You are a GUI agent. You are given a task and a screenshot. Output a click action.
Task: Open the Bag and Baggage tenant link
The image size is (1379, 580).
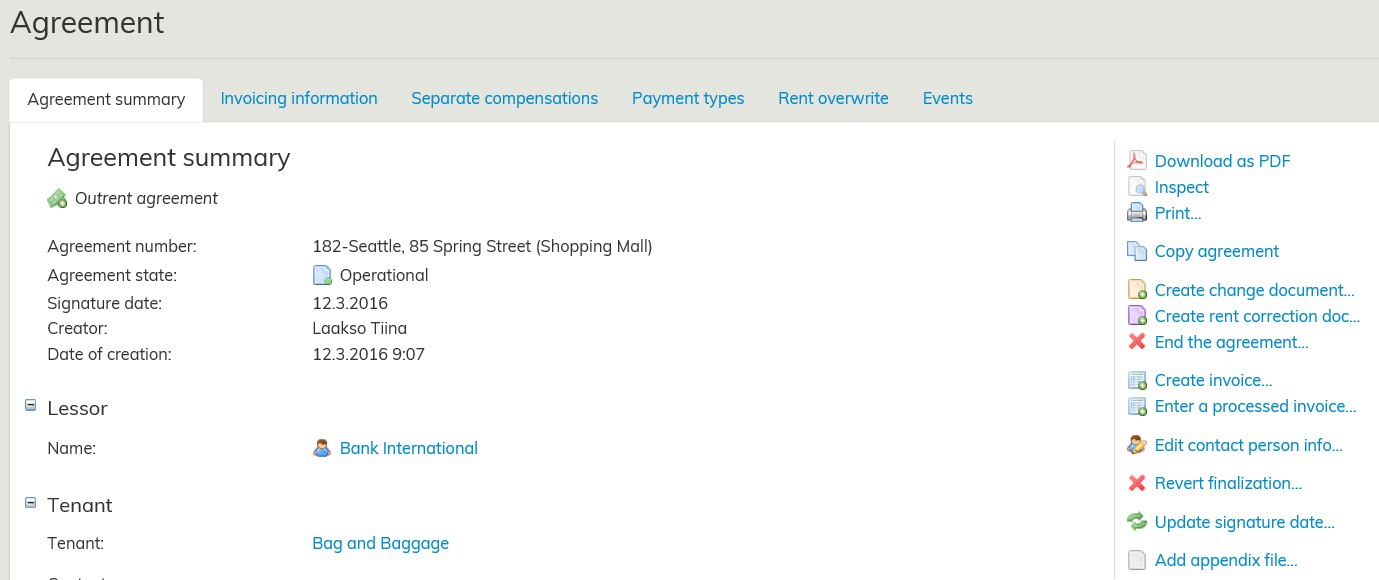pos(380,543)
